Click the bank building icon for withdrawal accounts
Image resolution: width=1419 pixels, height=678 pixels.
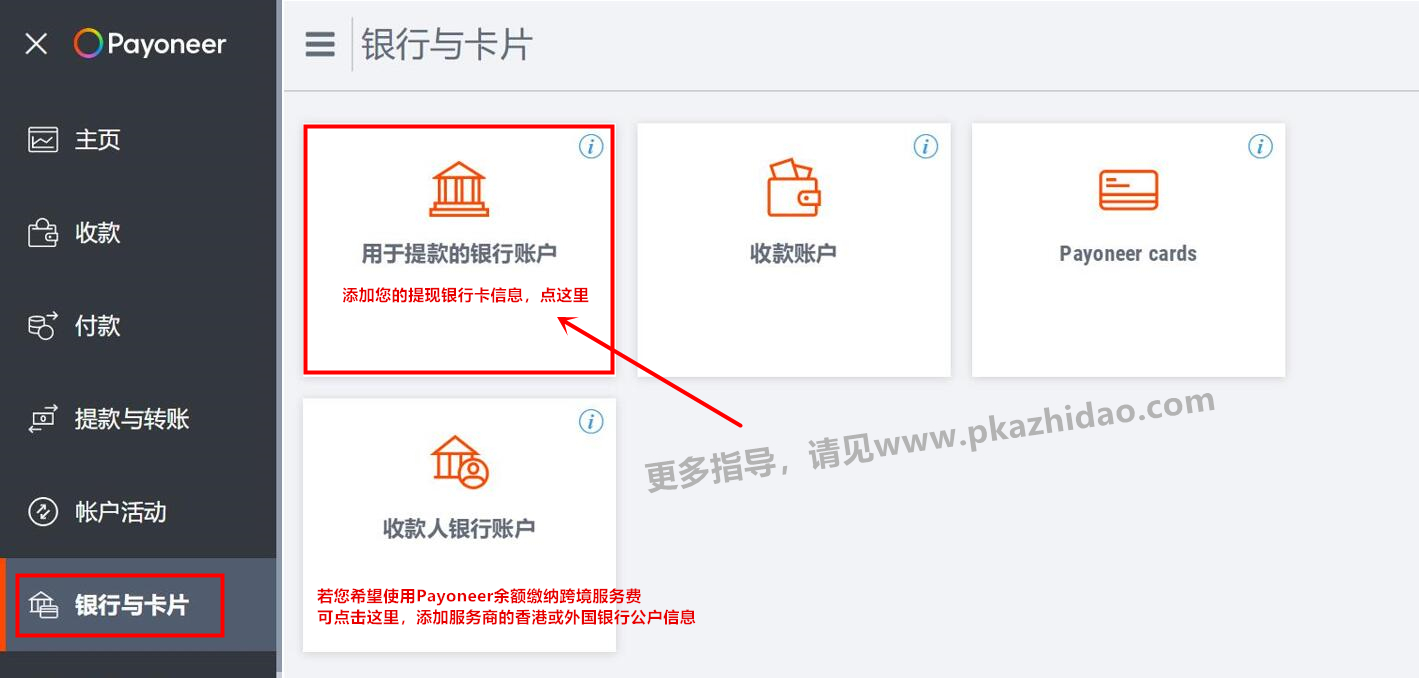click(459, 189)
